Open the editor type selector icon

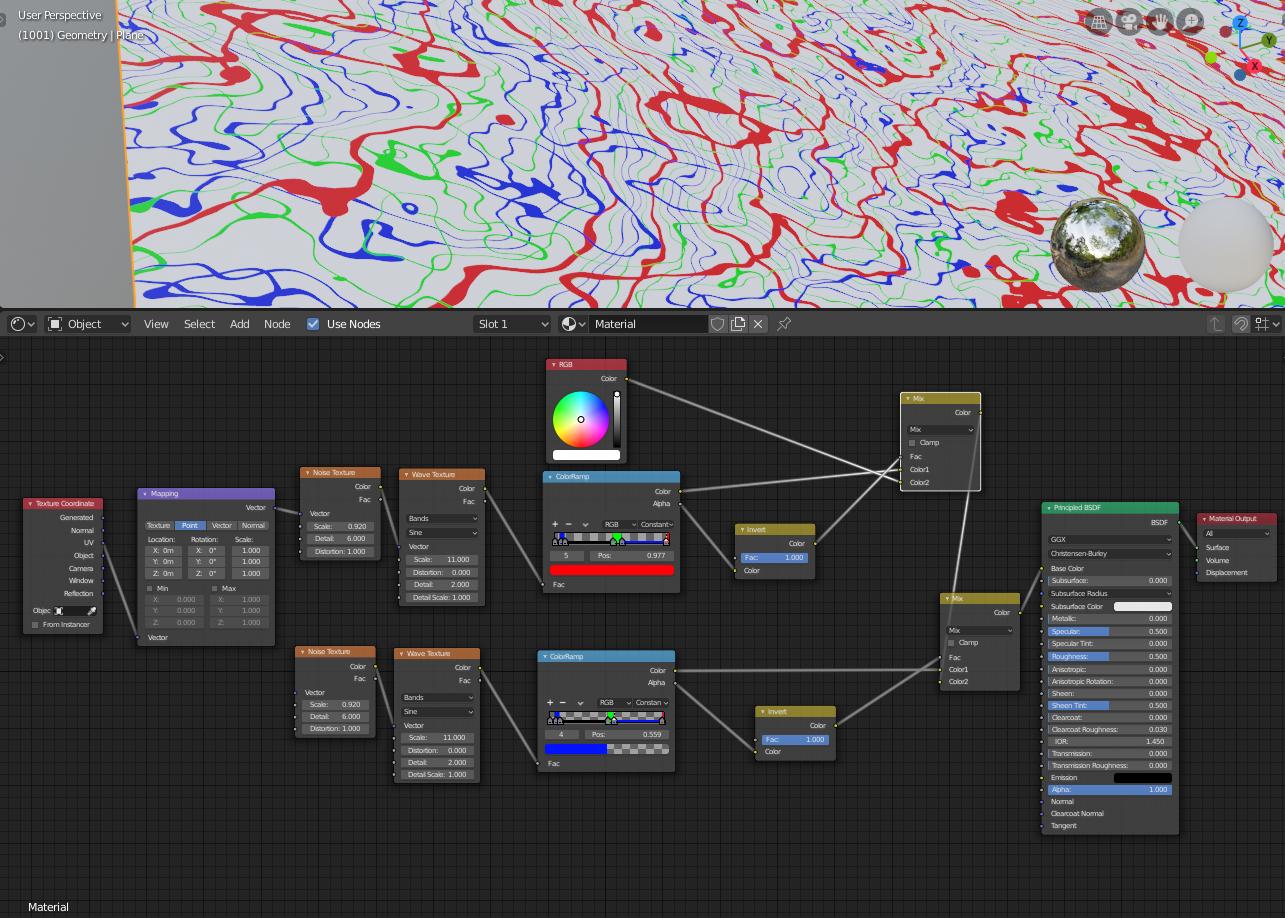[22, 324]
